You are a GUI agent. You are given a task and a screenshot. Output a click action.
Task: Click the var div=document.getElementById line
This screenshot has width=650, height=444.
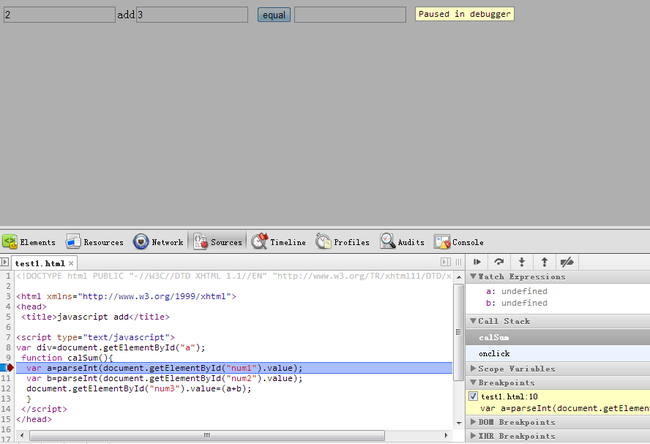coord(110,347)
